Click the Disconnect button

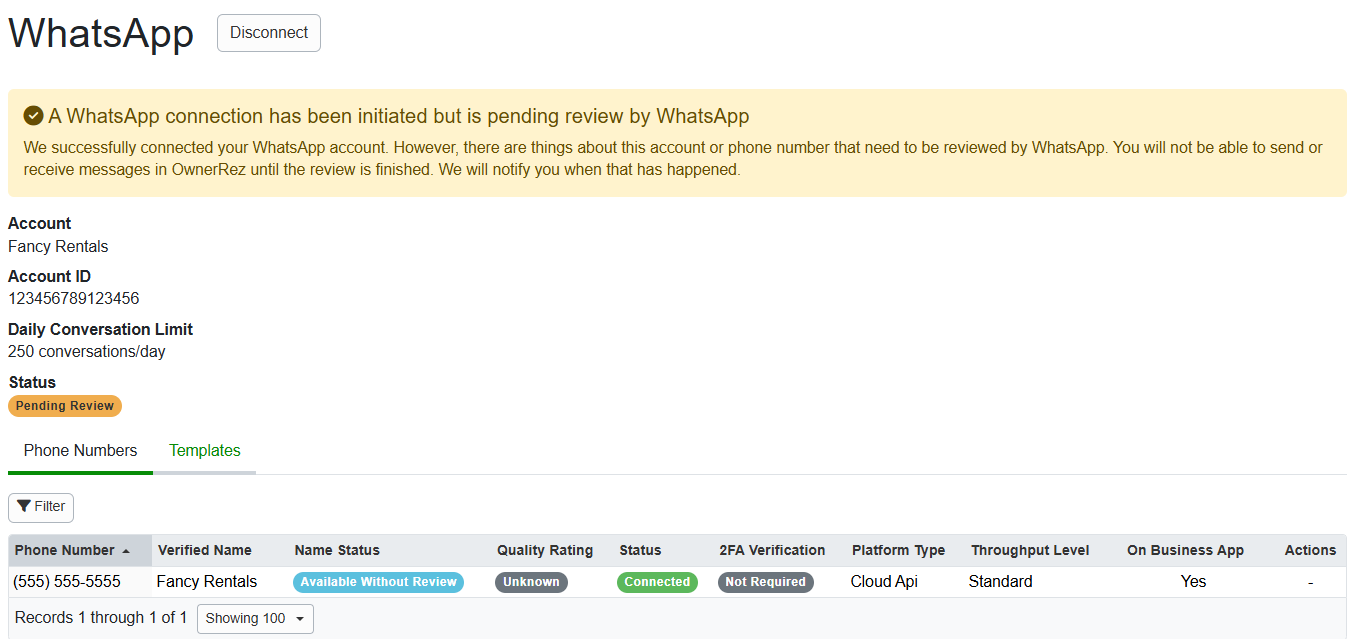point(268,32)
